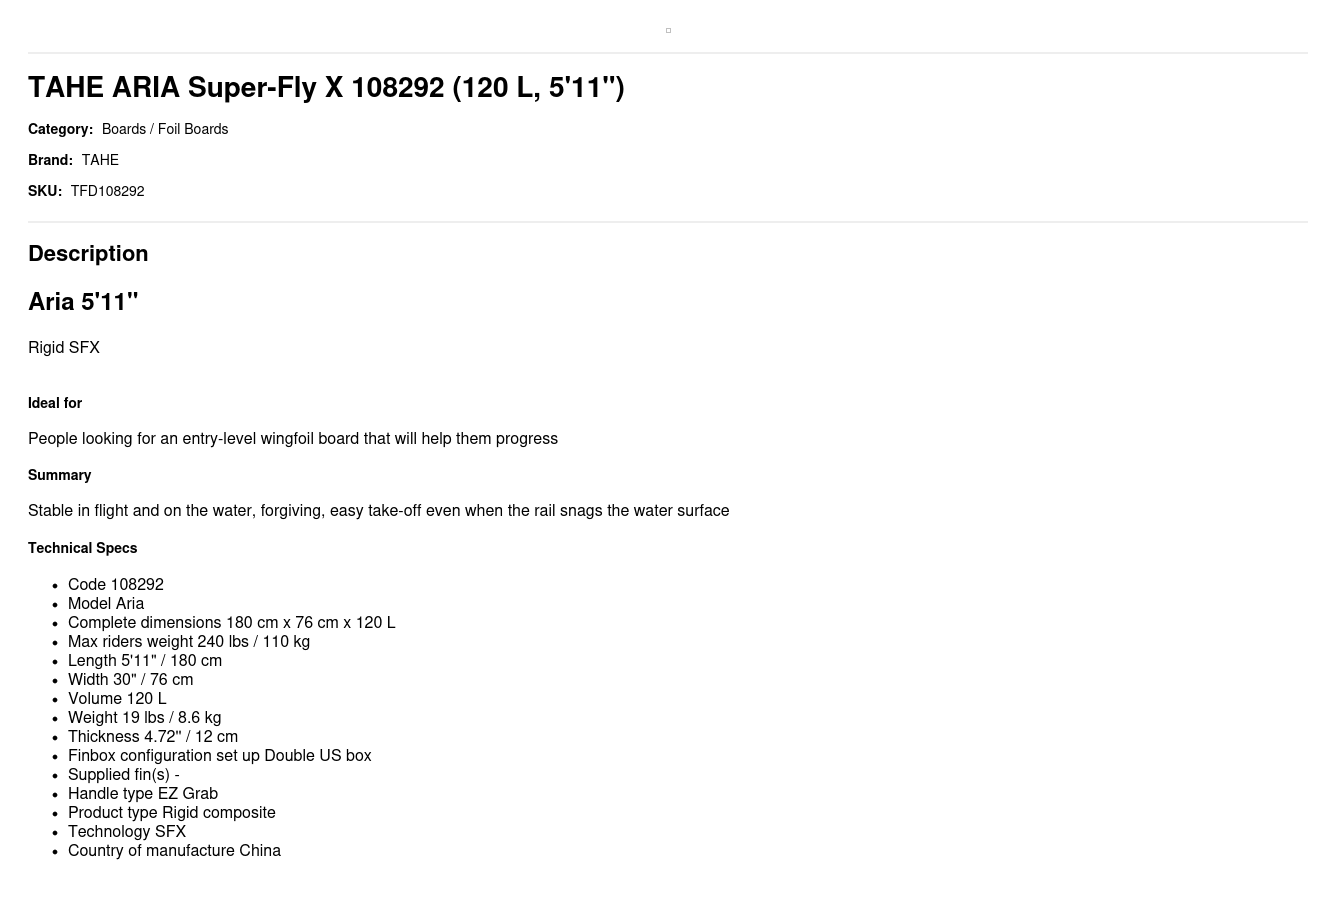Screen dimensions: 1328x906
Task: Click the Technology SFX spec item
Action: point(127,832)
